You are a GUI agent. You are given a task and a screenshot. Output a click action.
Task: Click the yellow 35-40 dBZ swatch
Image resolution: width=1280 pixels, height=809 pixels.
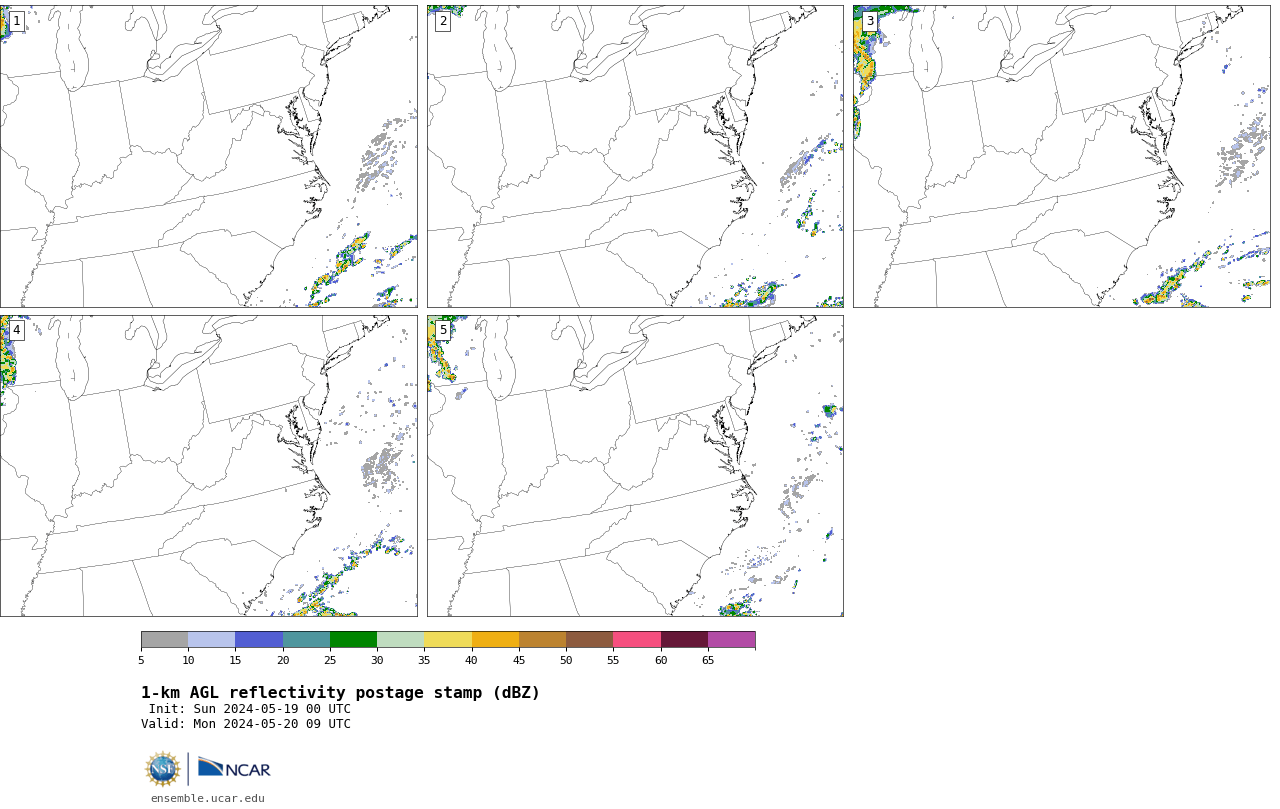pyautogui.click(x=448, y=640)
